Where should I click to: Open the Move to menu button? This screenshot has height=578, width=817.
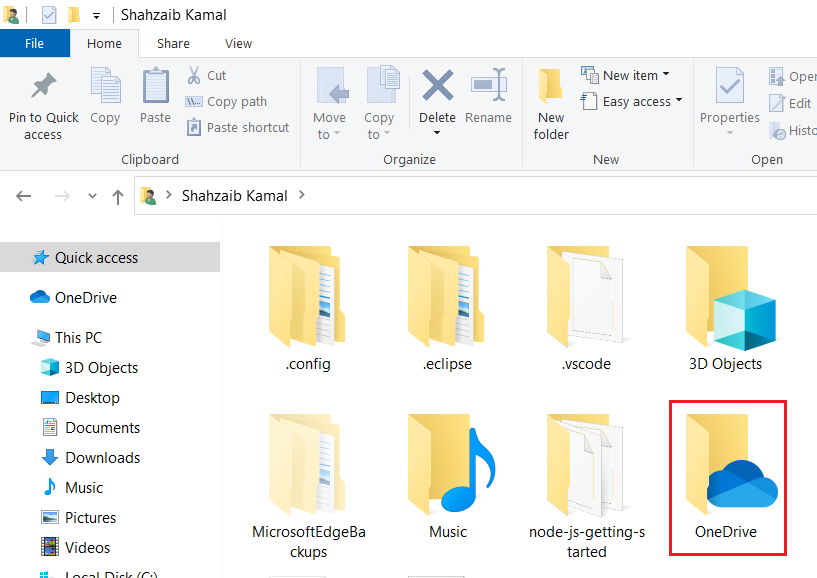click(x=329, y=104)
